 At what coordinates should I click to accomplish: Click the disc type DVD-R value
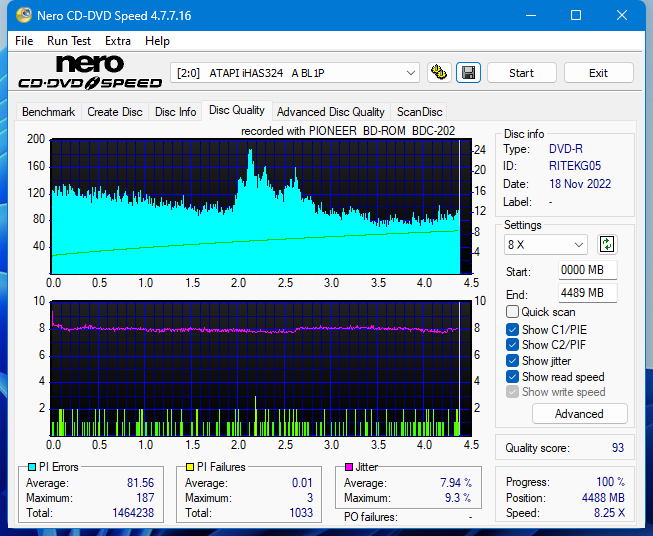566,149
